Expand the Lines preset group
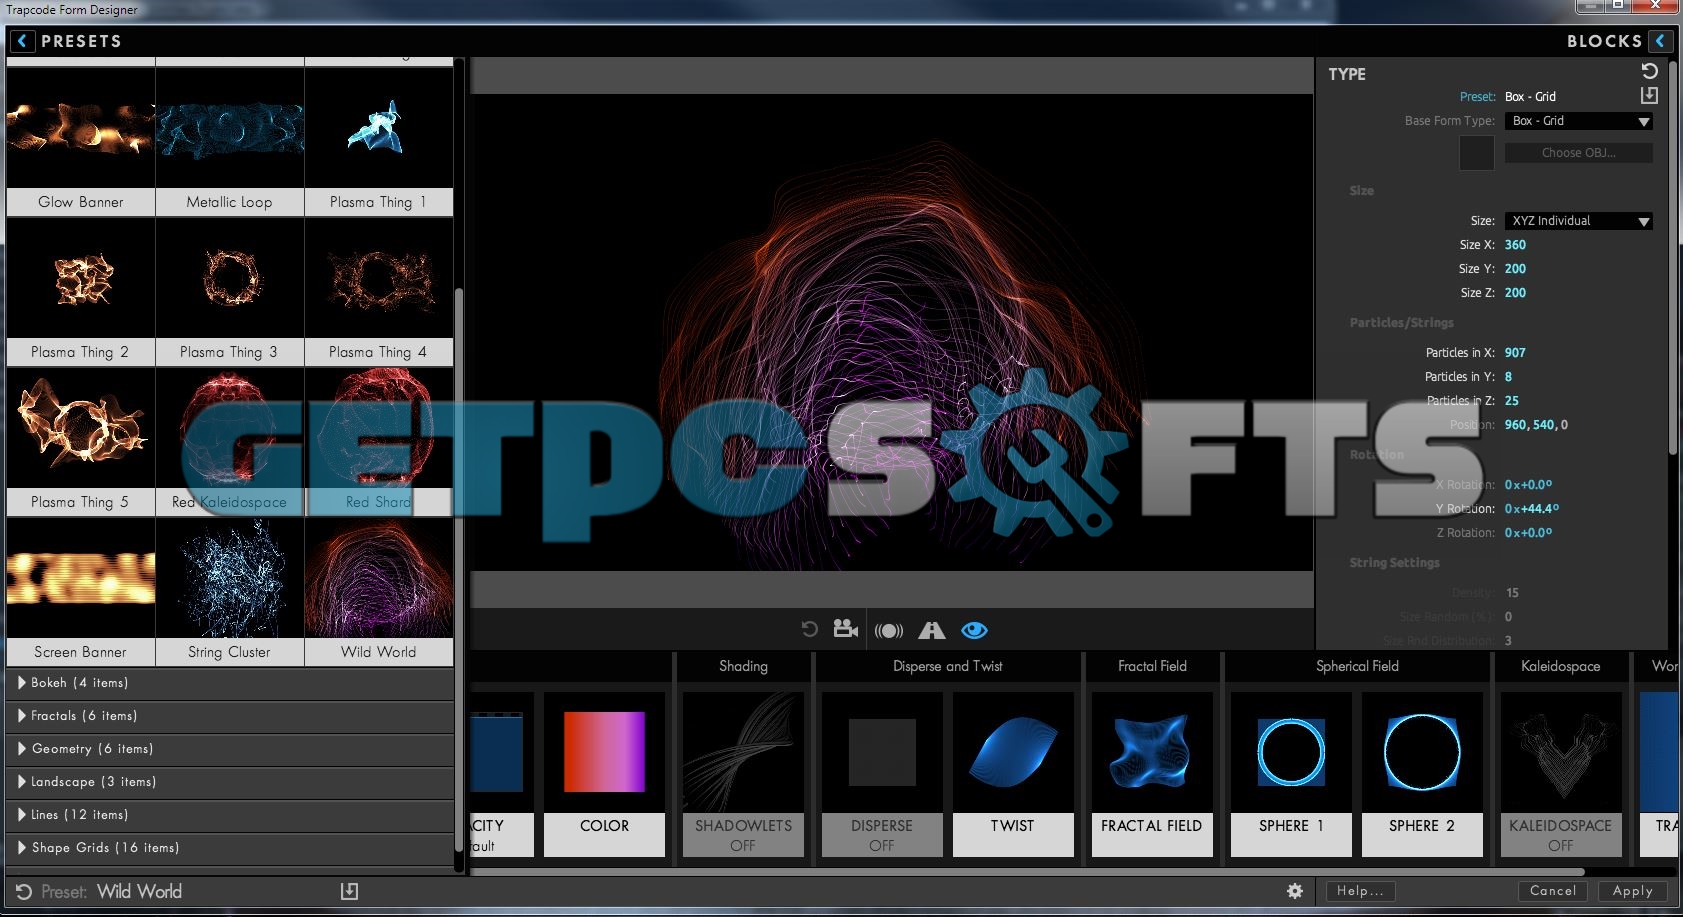1683x917 pixels. click(x=230, y=815)
